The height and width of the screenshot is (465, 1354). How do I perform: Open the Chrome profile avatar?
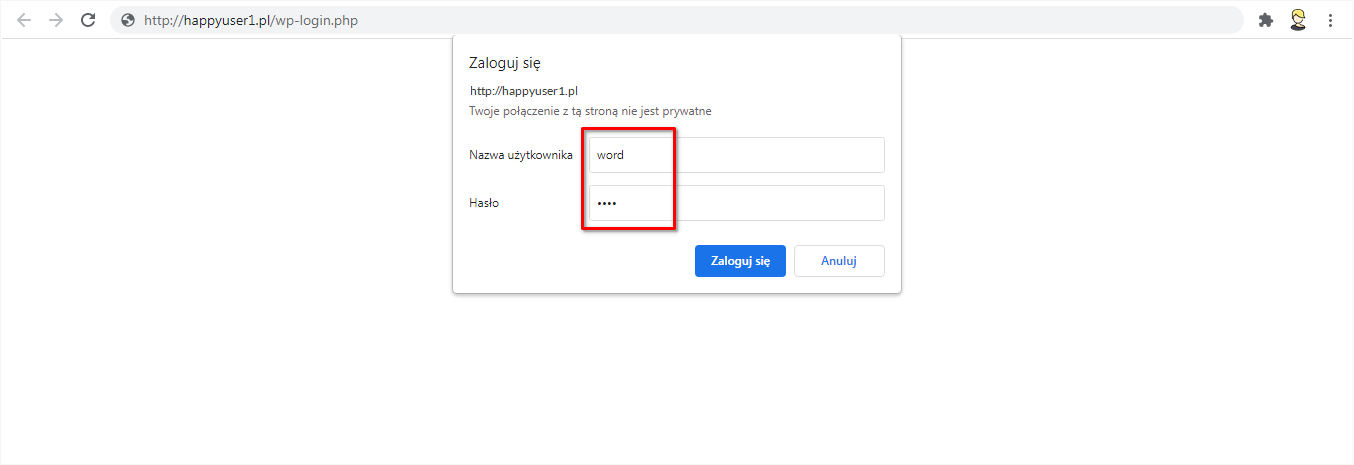(x=1298, y=20)
